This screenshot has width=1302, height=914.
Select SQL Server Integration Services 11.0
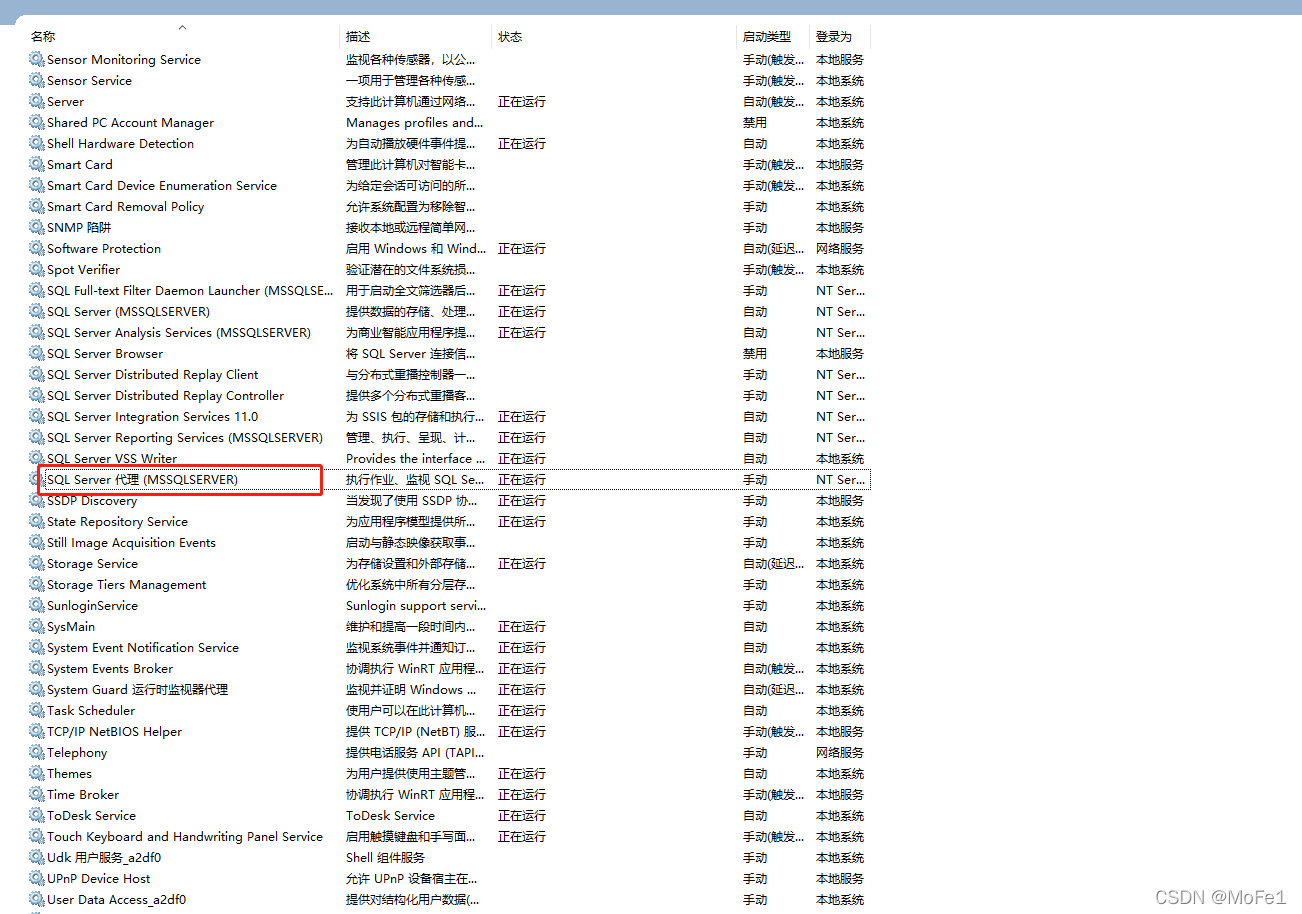click(x=152, y=416)
